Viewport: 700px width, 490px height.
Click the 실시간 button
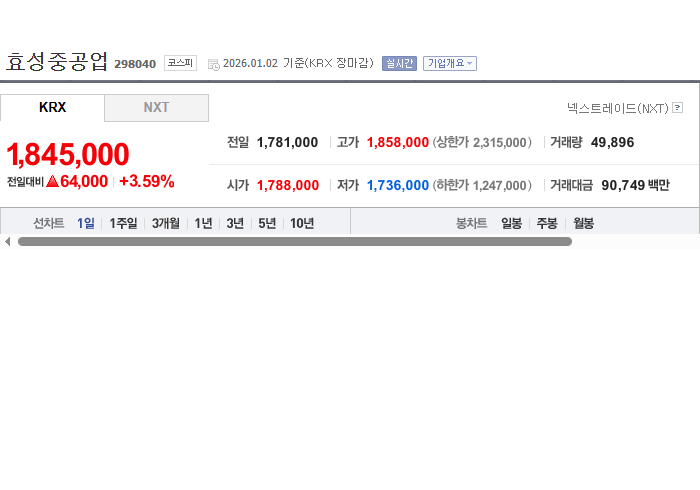[399, 63]
